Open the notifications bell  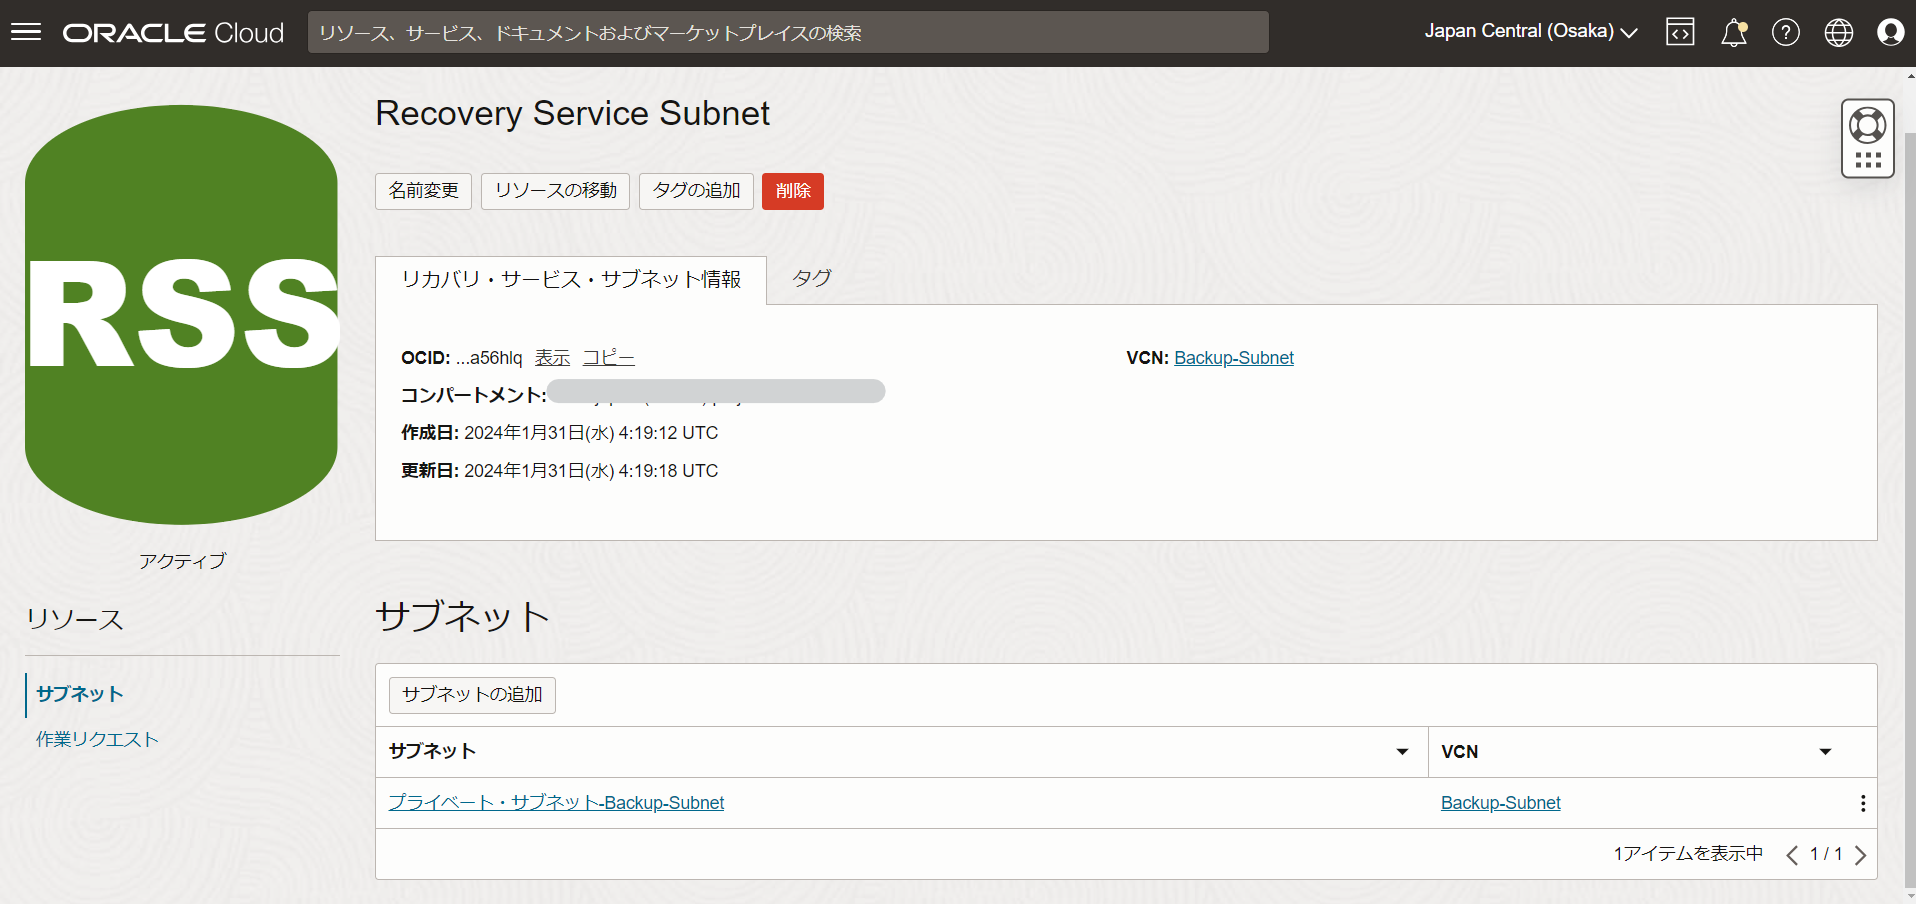[1733, 32]
